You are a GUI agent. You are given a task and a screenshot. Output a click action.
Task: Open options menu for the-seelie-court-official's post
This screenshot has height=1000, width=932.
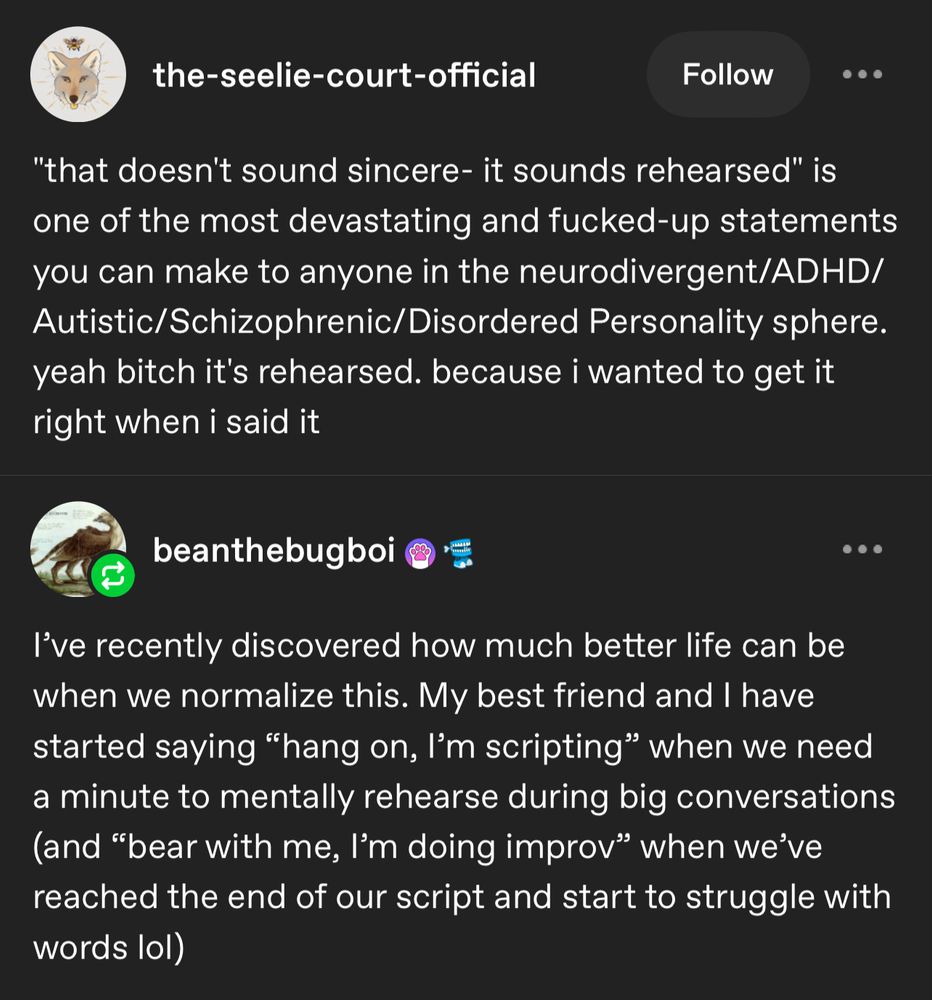[x=862, y=74]
